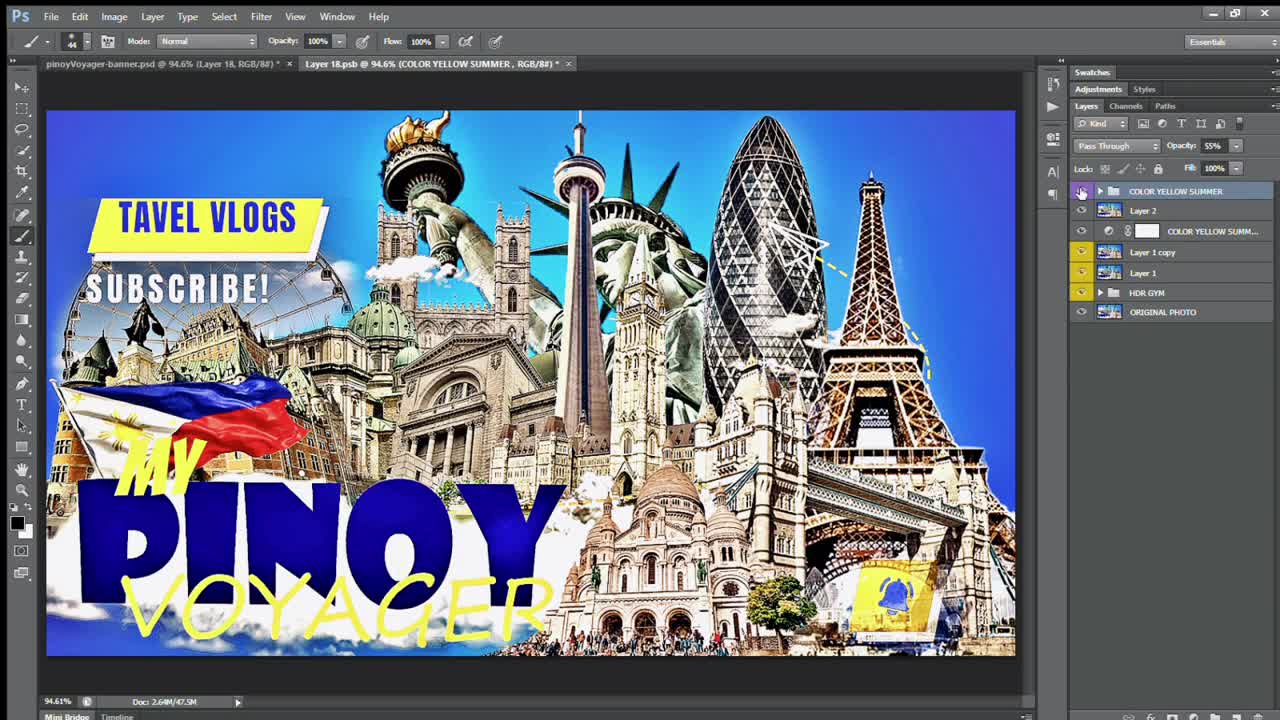Select the Spot Healing Brush tool

[x=22, y=214]
